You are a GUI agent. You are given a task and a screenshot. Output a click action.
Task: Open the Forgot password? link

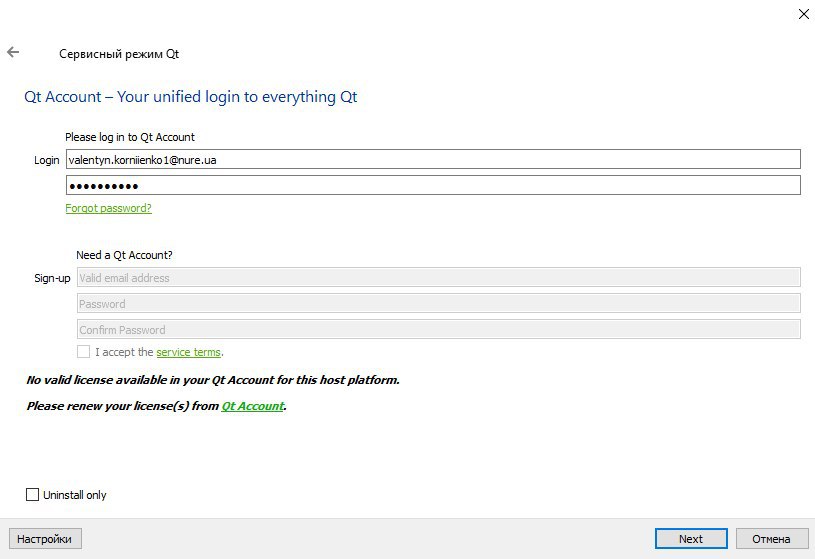(108, 208)
